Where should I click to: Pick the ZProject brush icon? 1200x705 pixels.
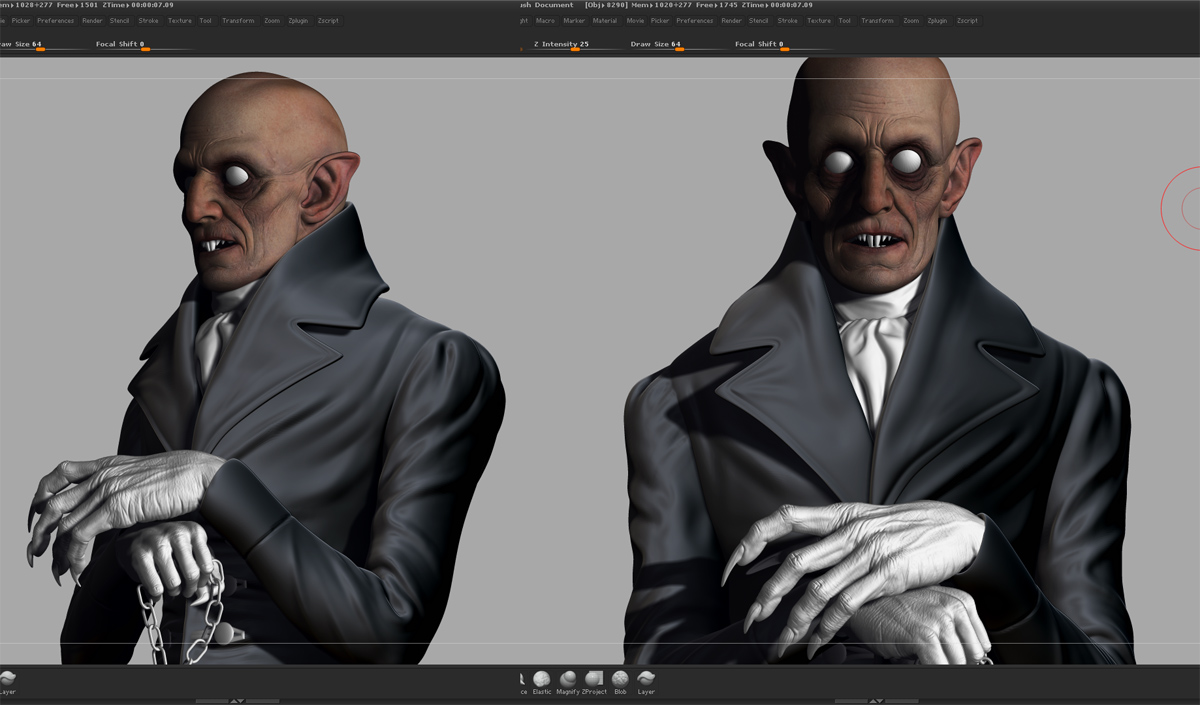(594, 682)
